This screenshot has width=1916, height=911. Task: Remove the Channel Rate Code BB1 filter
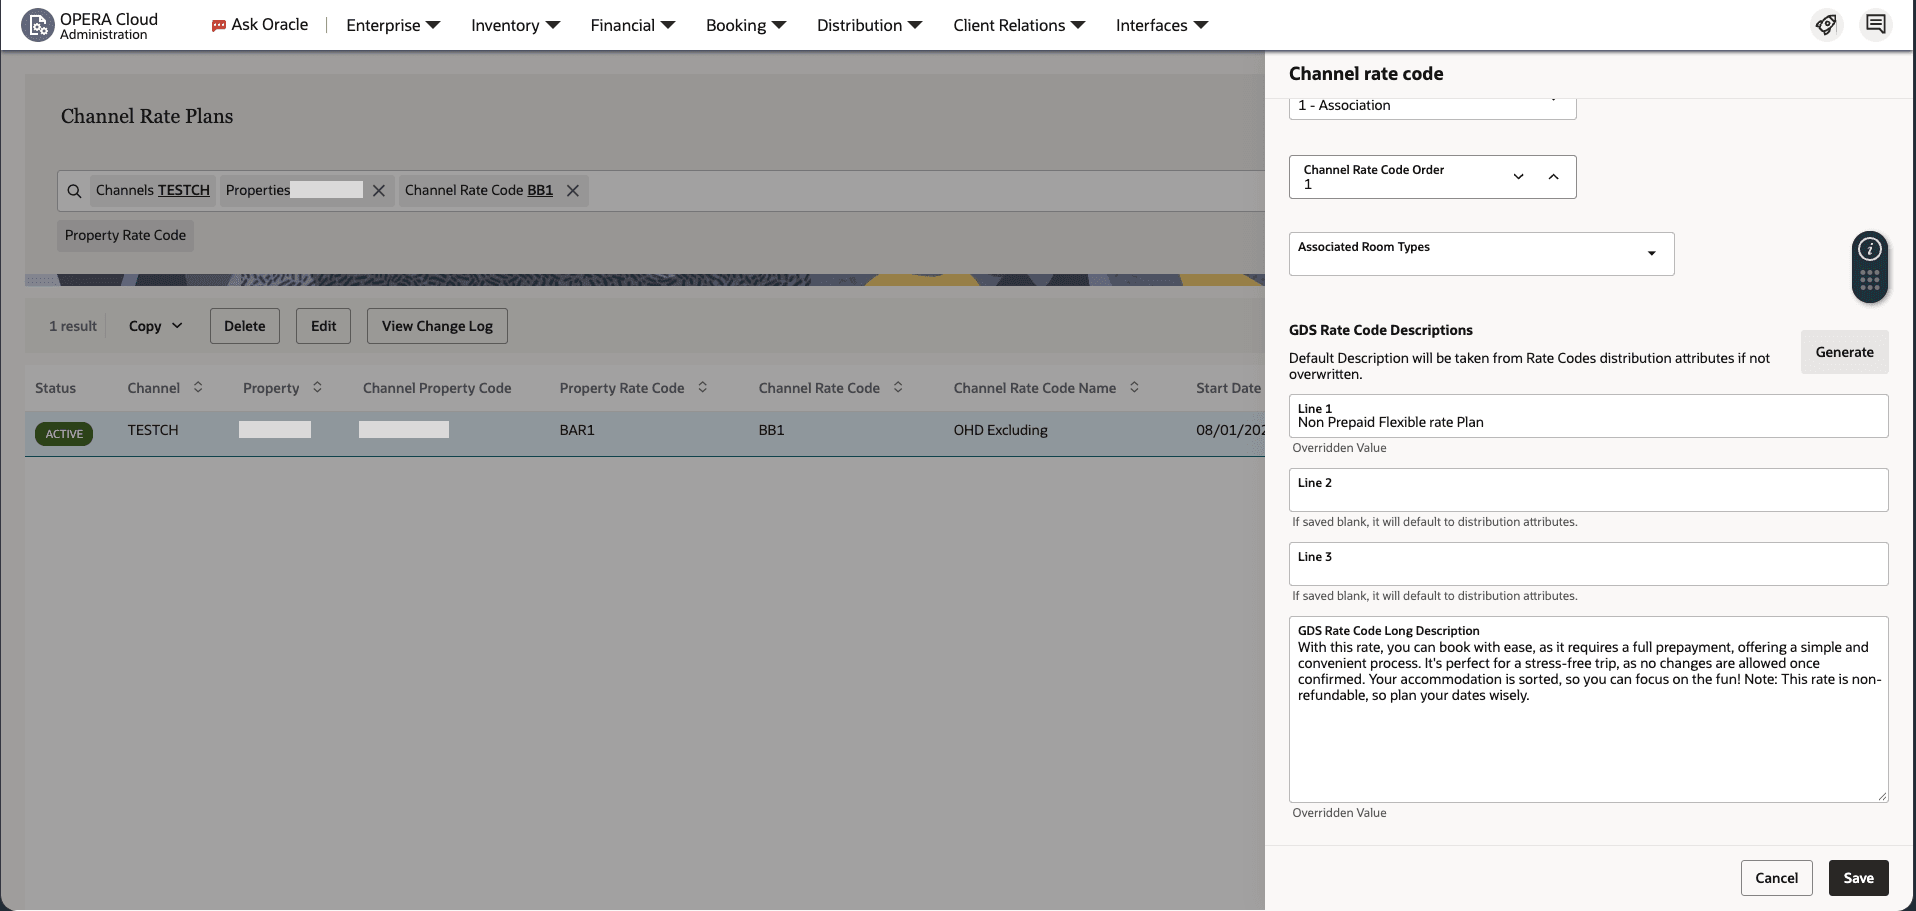[573, 191]
